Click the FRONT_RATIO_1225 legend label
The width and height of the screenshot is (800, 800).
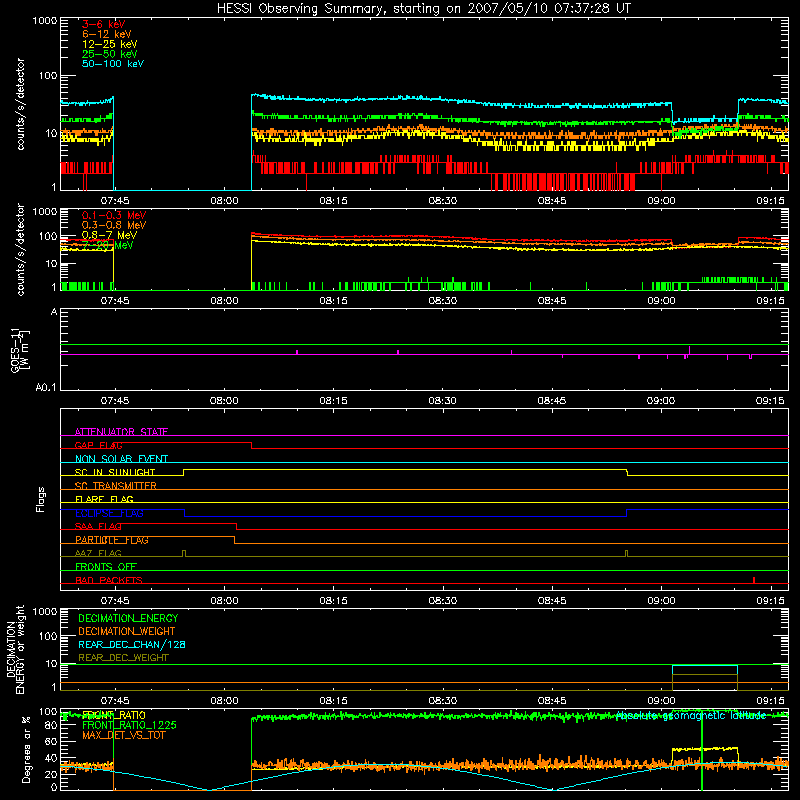(129, 725)
